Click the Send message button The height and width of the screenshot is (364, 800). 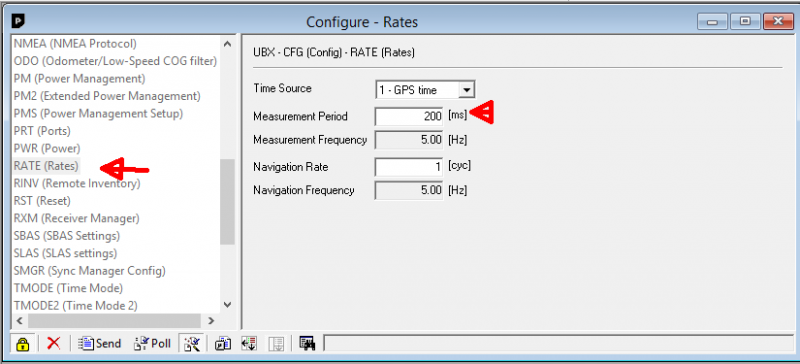pyautogui.click(x=100, y=344)
